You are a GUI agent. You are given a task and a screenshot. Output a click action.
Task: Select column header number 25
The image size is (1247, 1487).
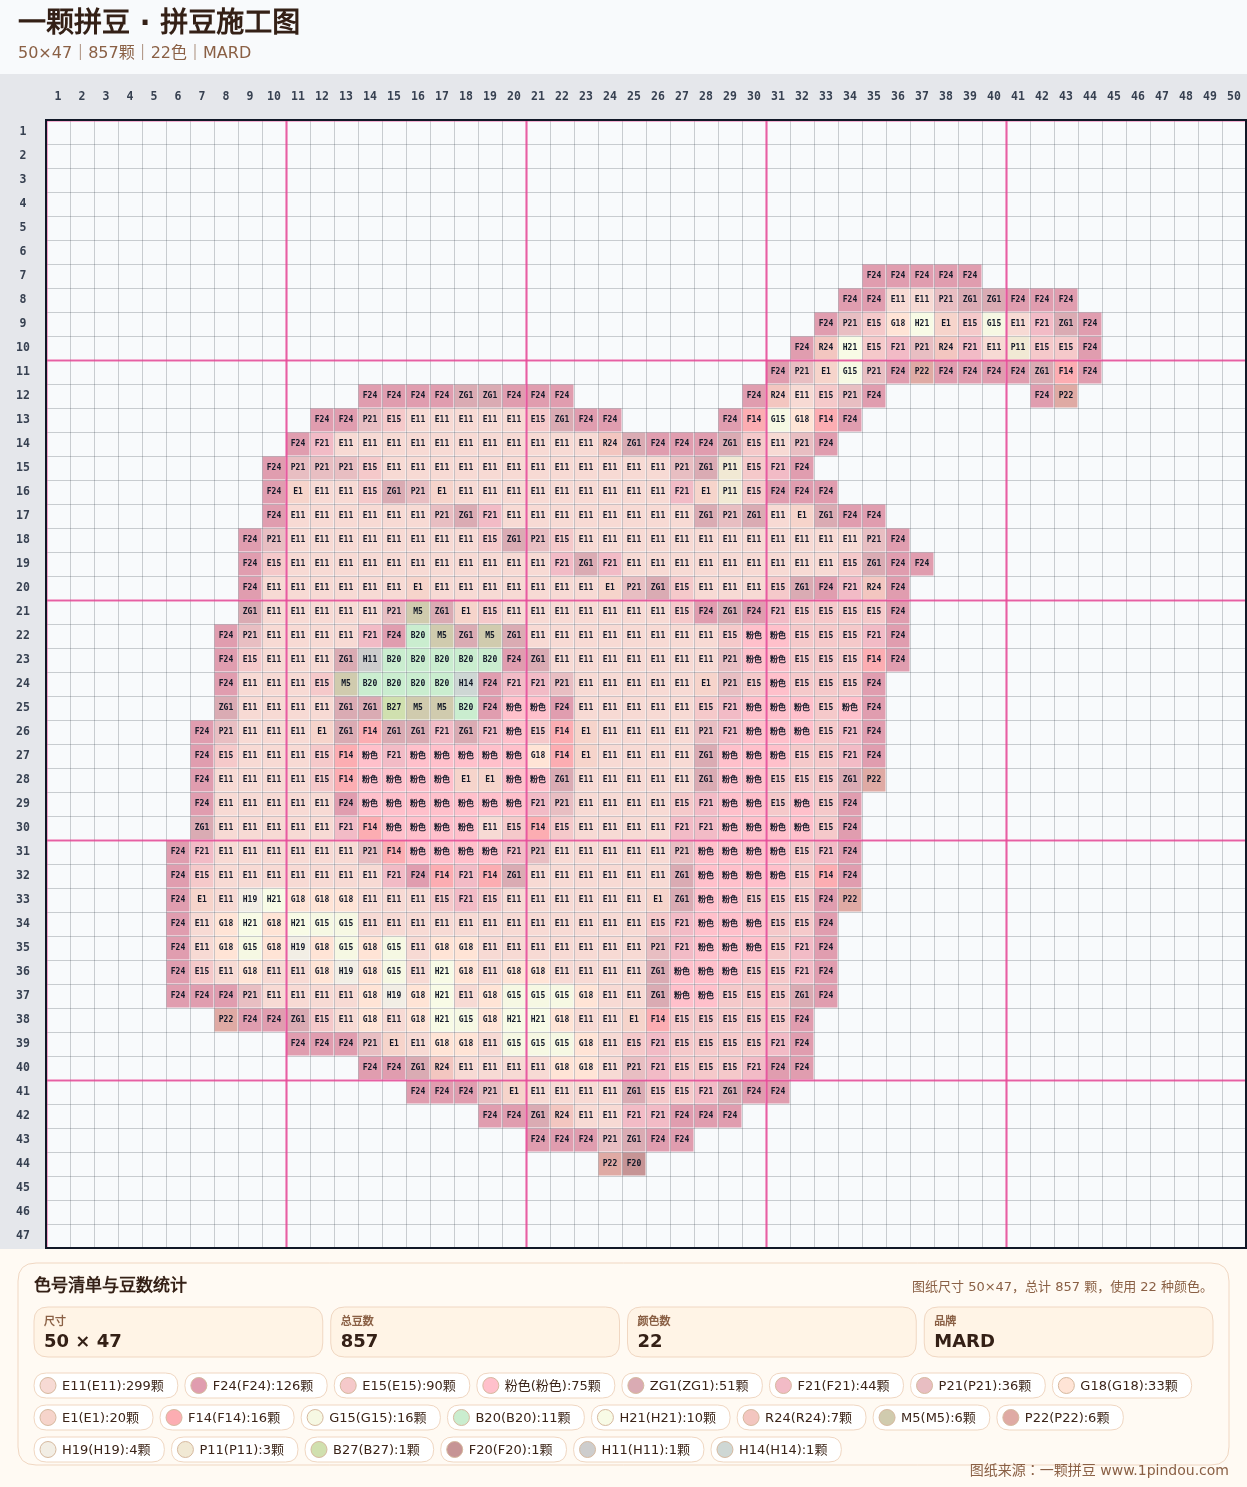pyautogui.click(x=634, y=96)
